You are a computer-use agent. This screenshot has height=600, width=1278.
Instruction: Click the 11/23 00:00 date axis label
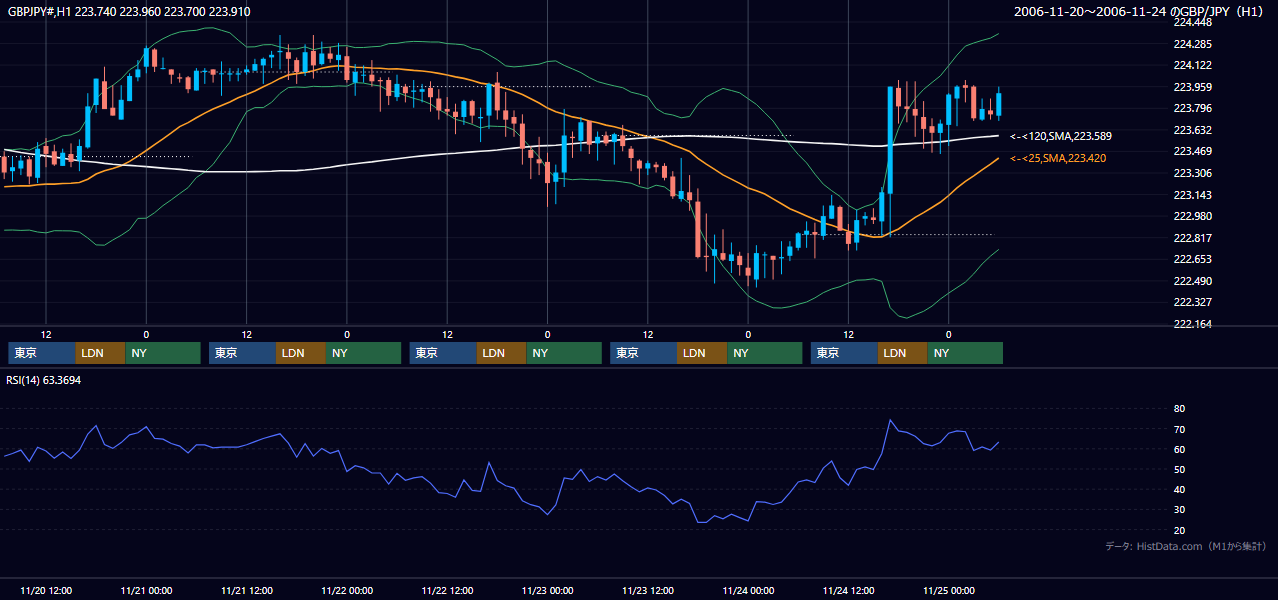pyautogui.click(x=547, y=590)
